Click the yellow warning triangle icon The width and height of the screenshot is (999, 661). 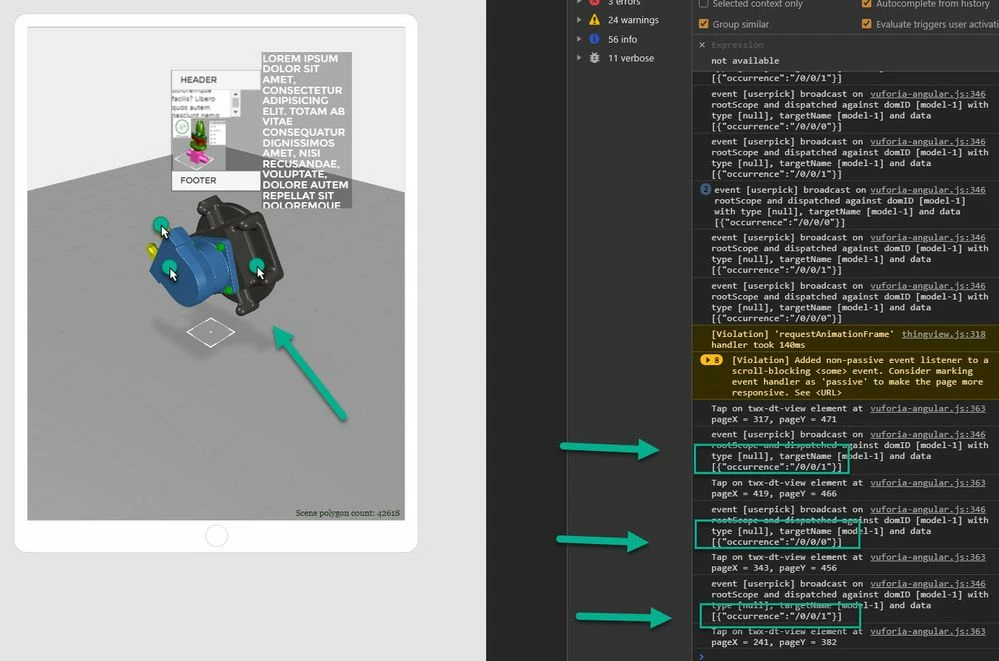594,20
